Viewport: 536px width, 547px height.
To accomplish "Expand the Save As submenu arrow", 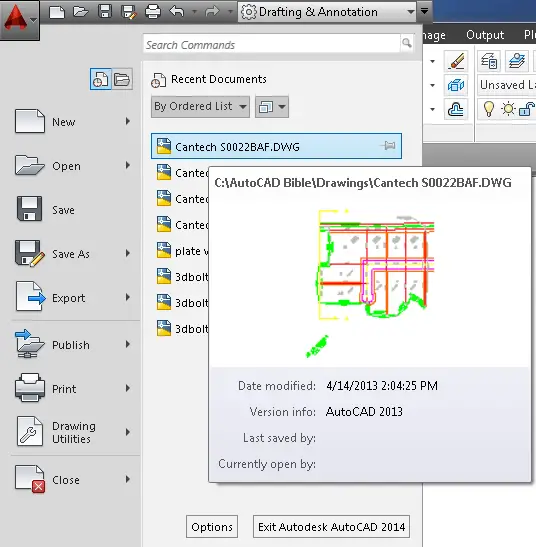I will [x=128, y=253].
